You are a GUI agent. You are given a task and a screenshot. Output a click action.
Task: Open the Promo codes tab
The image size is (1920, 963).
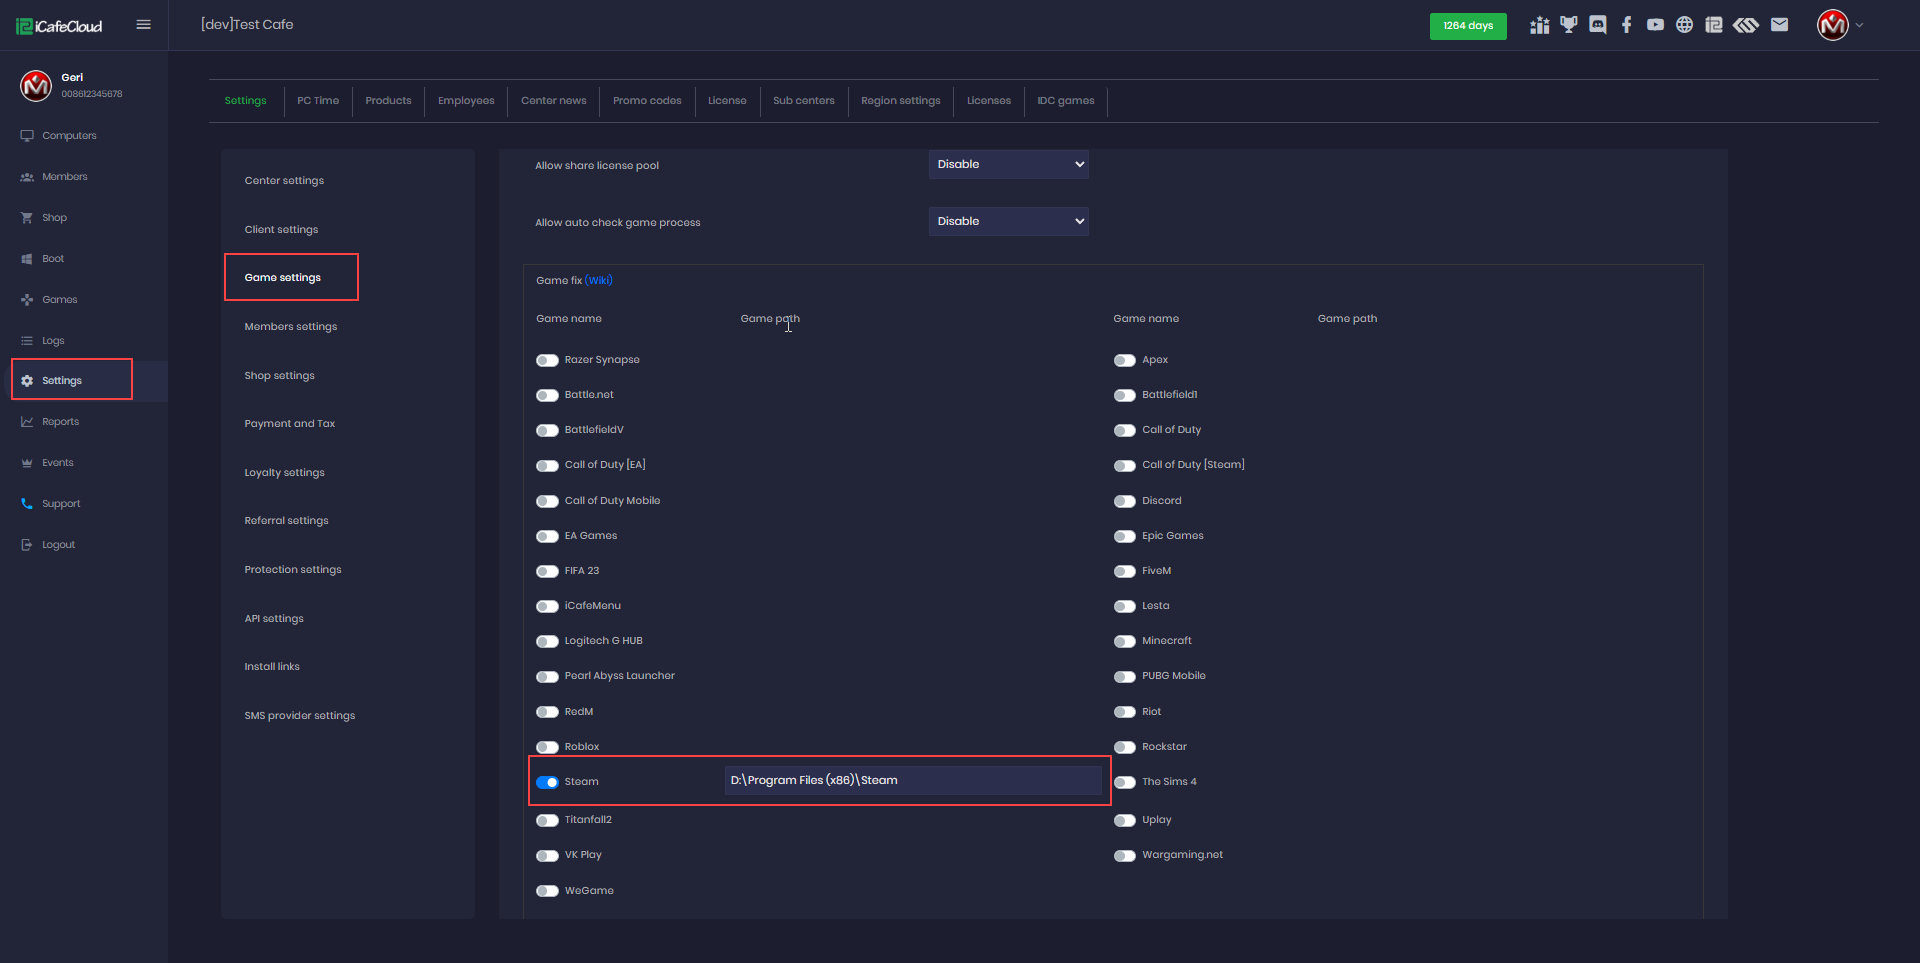647,101
